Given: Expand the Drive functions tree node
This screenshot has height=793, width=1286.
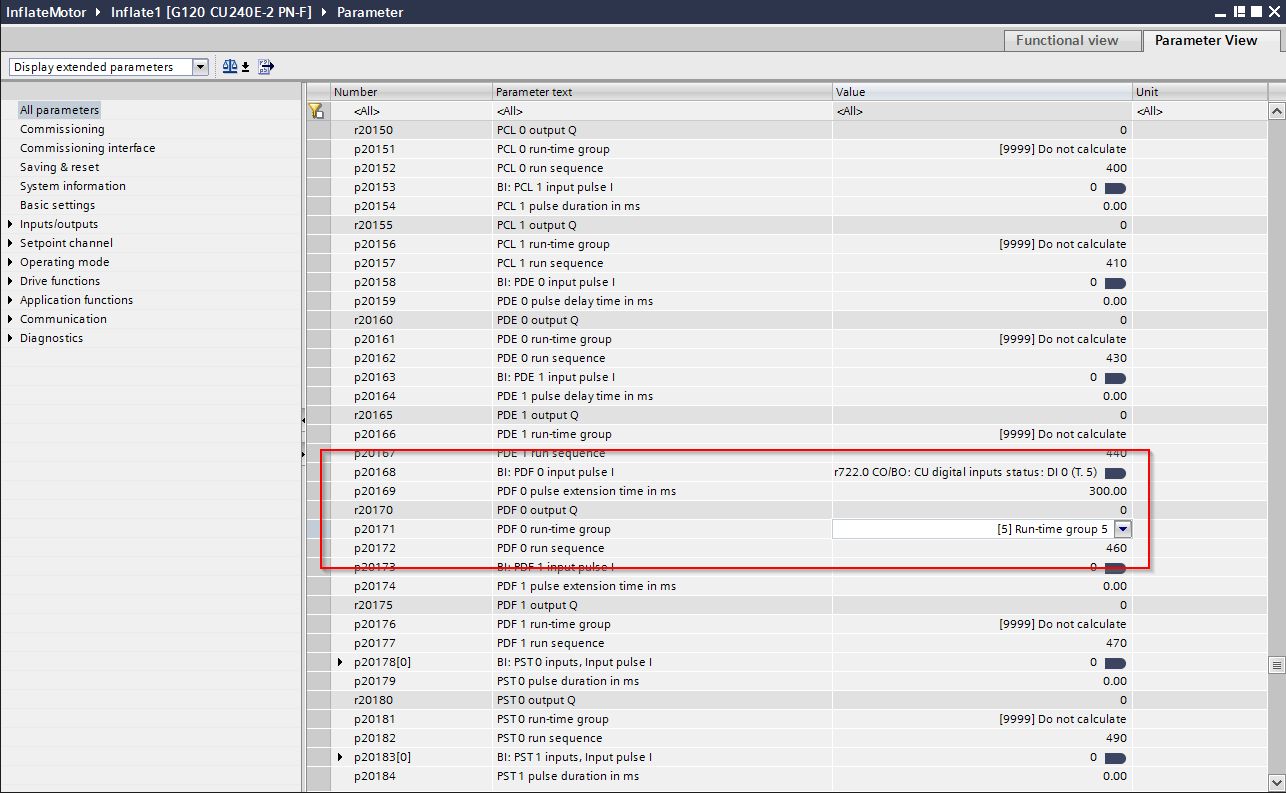Looking at the screenshot, I should coord(10,281).
